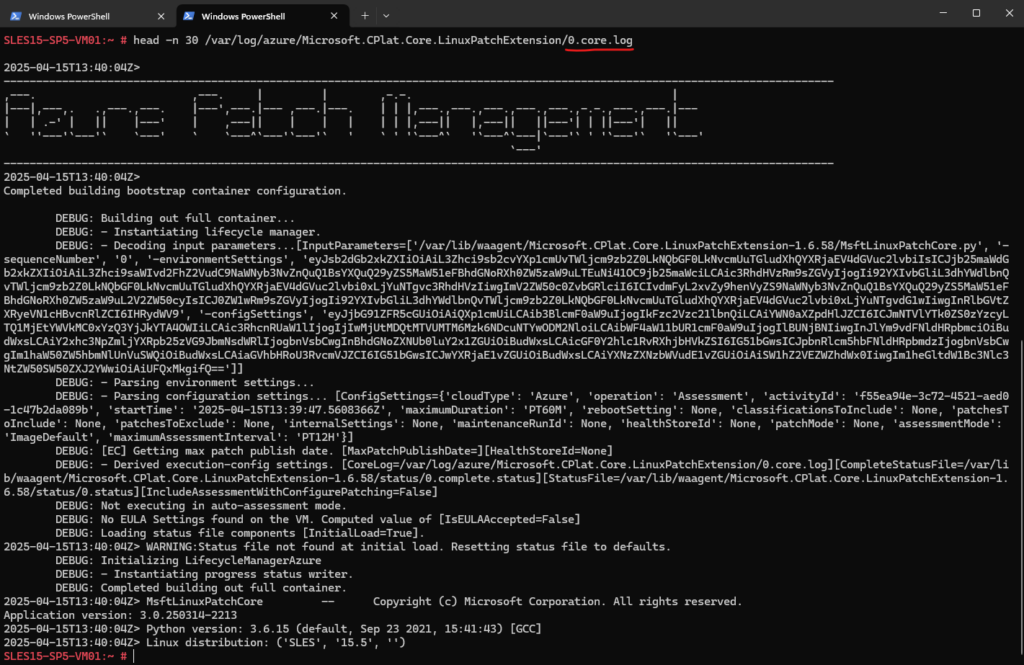Click 'Instantiating progress status writer.' line
This screenshot has height=665, width=1024.
point(204,574)
